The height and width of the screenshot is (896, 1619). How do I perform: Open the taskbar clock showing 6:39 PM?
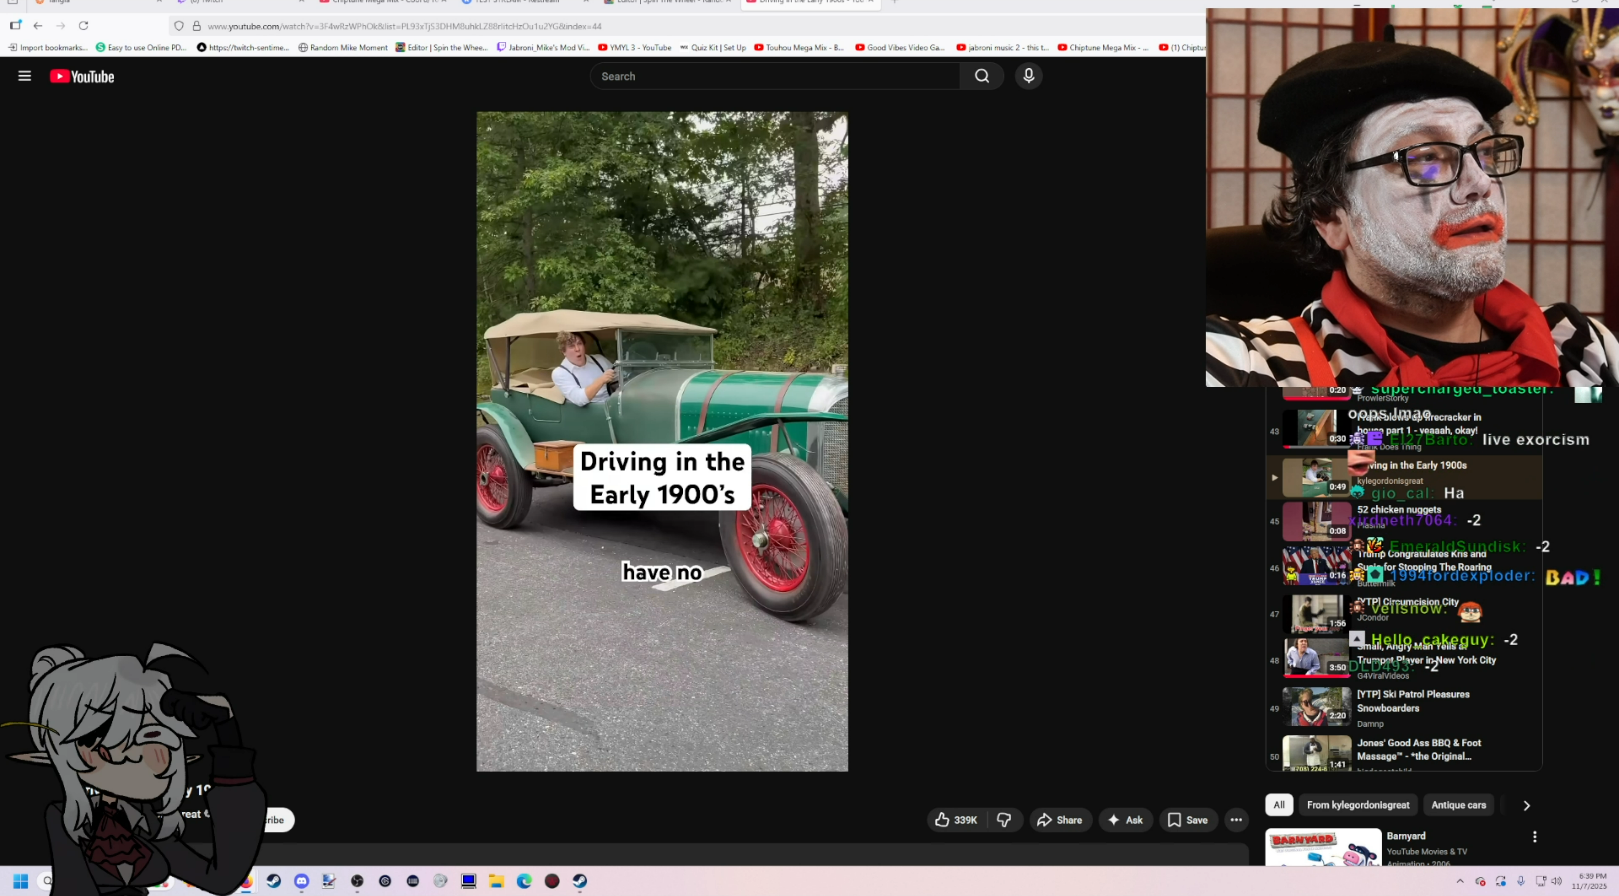(x=1590, y=881)
